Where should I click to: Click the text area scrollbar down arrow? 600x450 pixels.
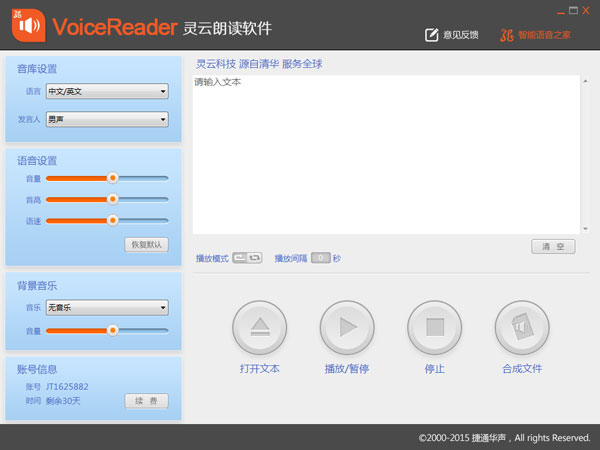[585, 229]
